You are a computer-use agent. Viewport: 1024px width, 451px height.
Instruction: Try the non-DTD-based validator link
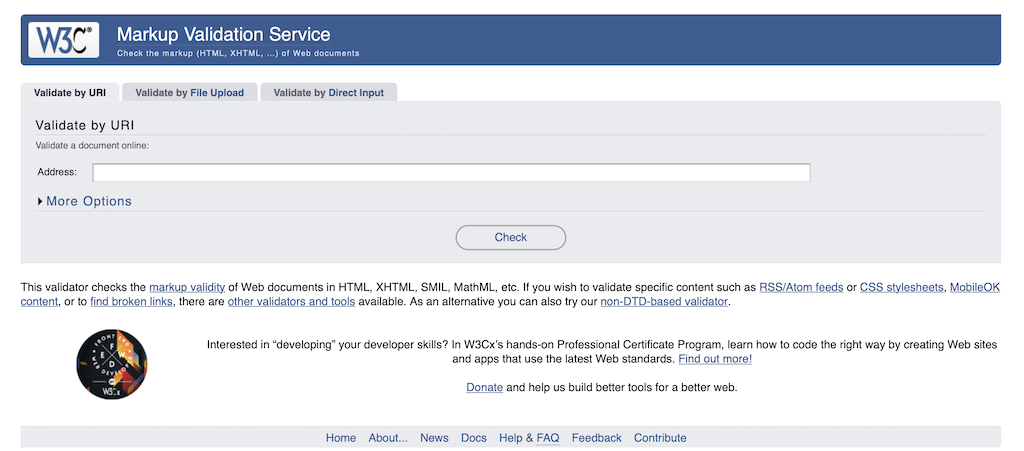(x=664, y=302)
